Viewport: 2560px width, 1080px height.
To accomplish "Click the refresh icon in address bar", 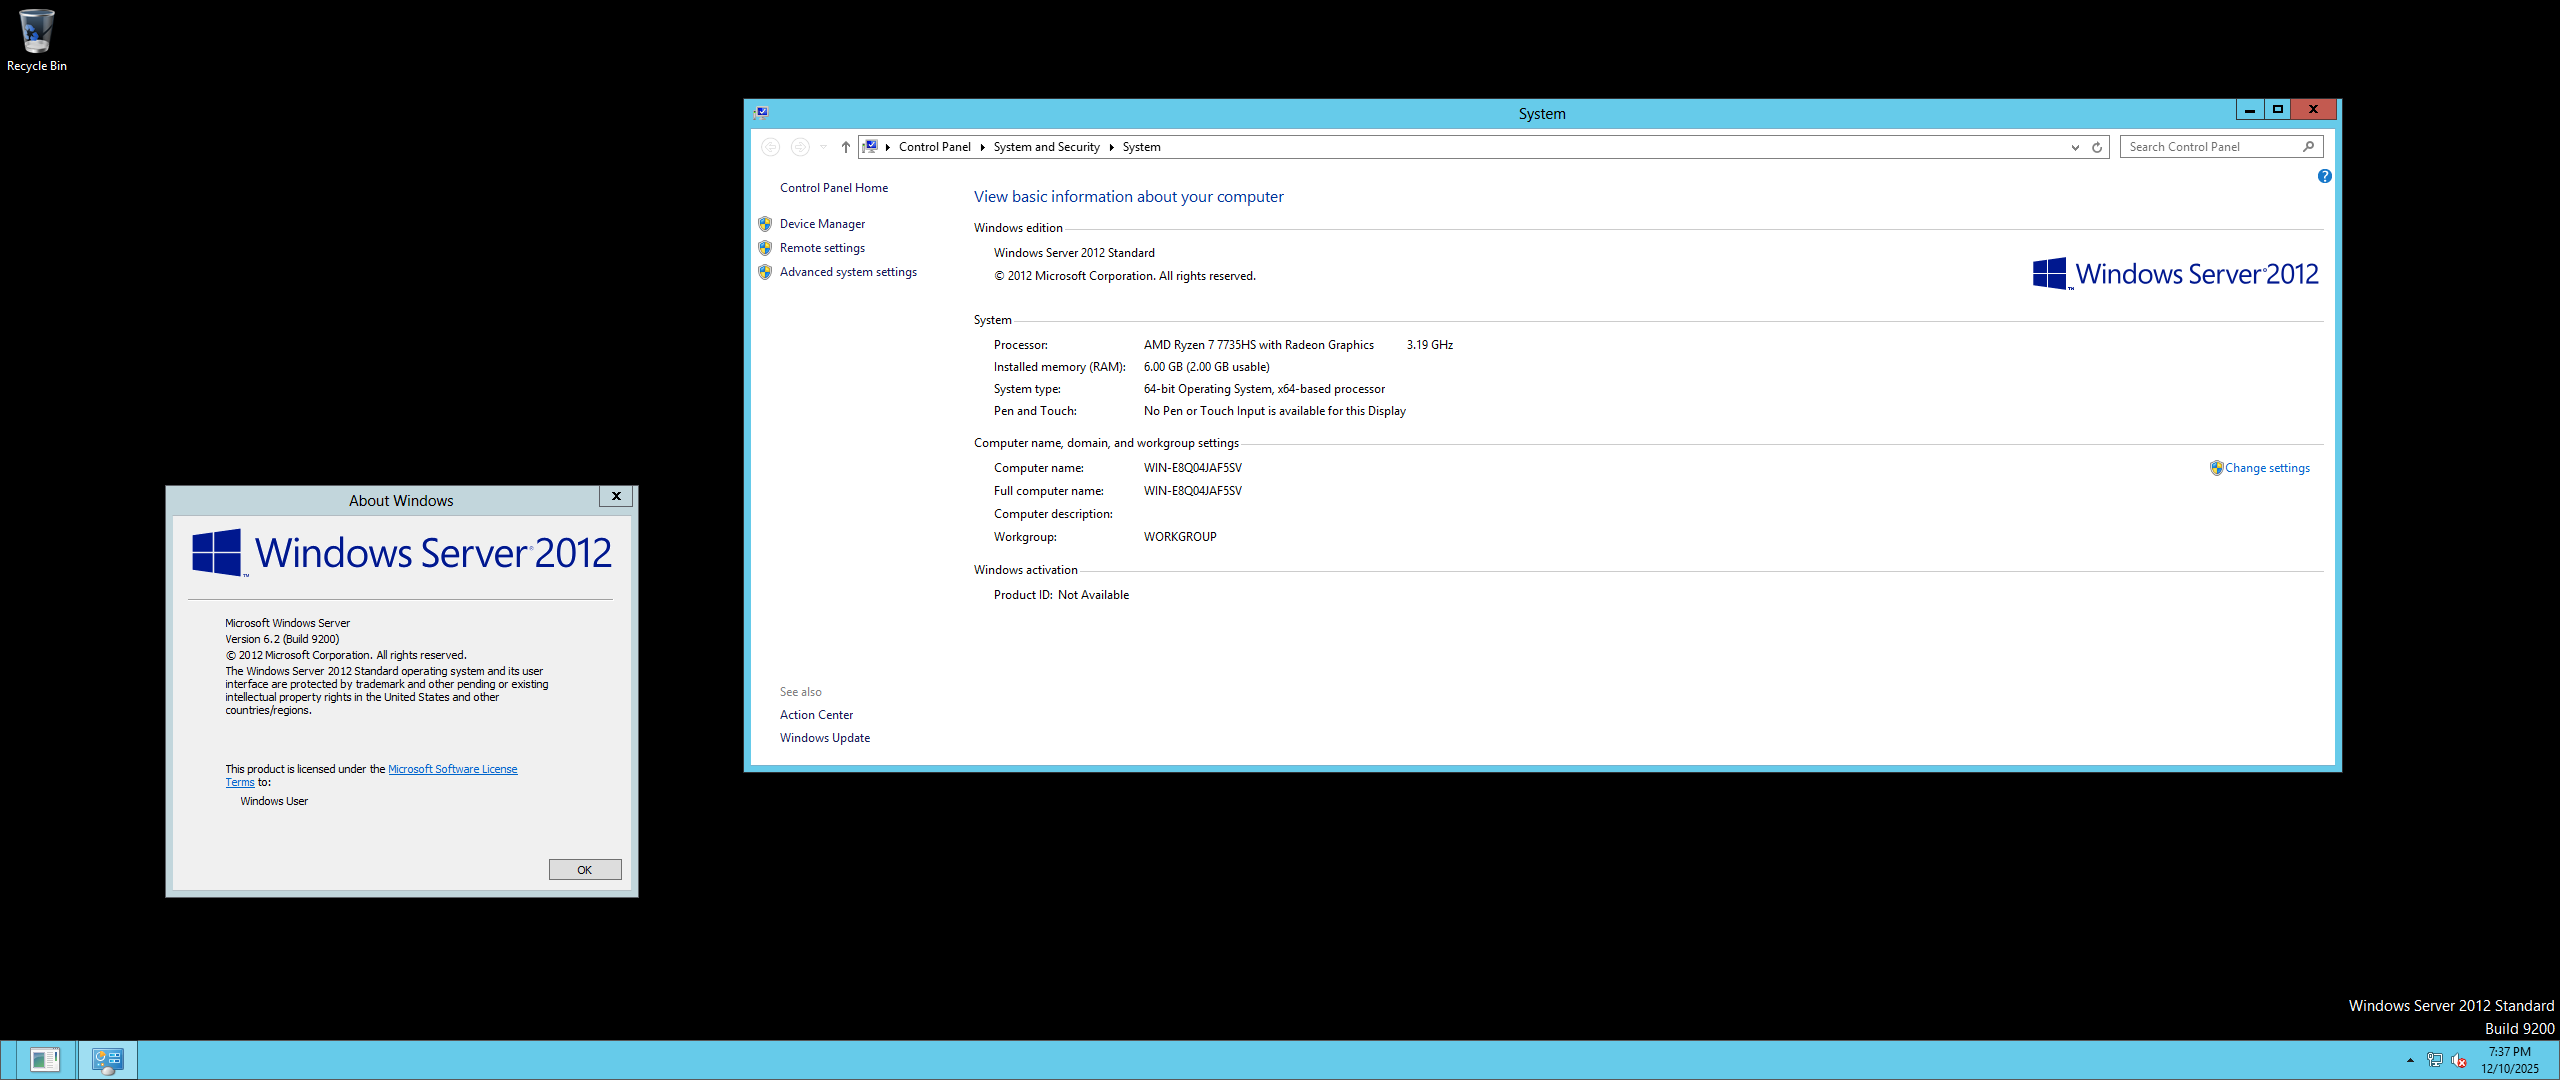I will (2097, 147).
